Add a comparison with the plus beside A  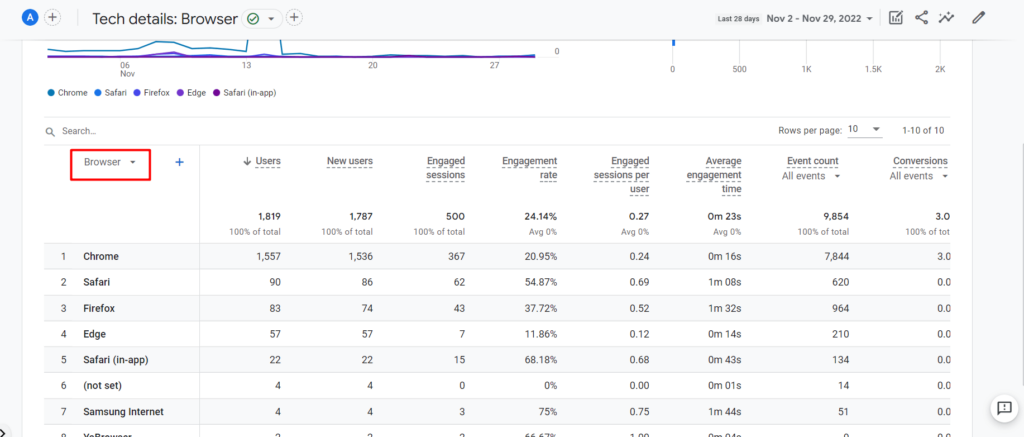tap(52, 18)
